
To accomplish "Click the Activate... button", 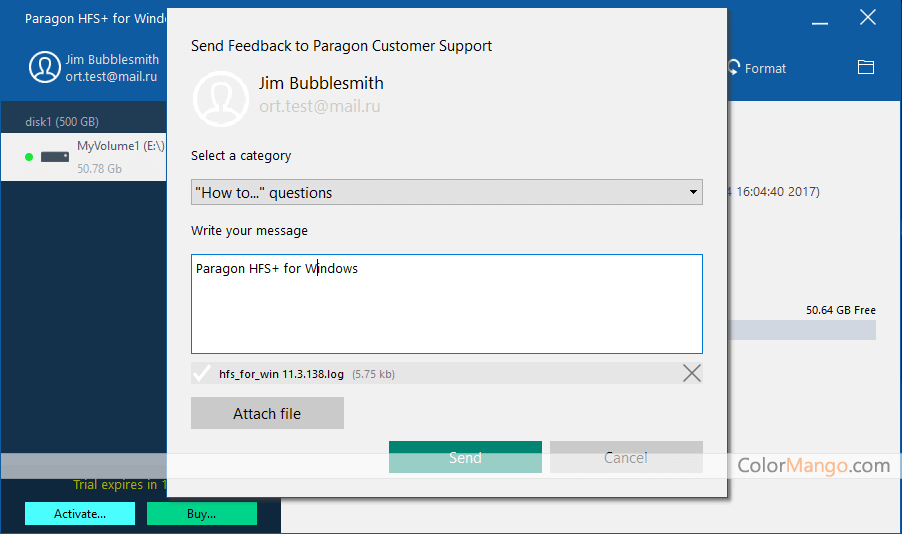I will [x=80, y=513].
